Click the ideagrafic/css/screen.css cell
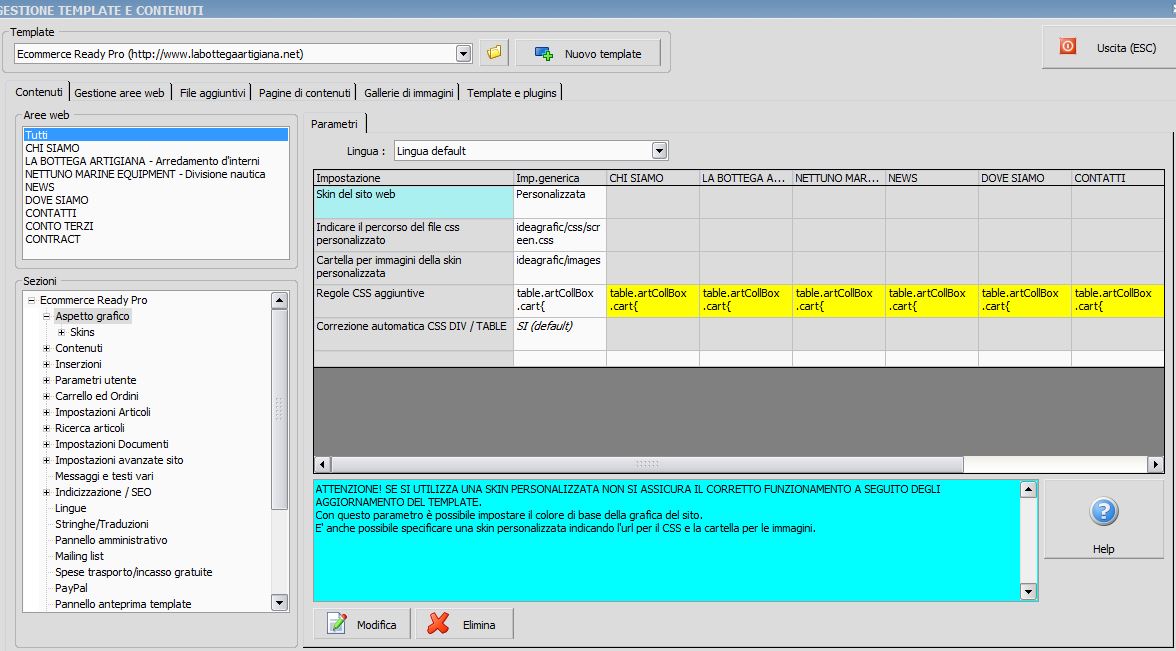The width and height of the screenshot is (1176, 651). pyautogui.click(x=560, y=236)
